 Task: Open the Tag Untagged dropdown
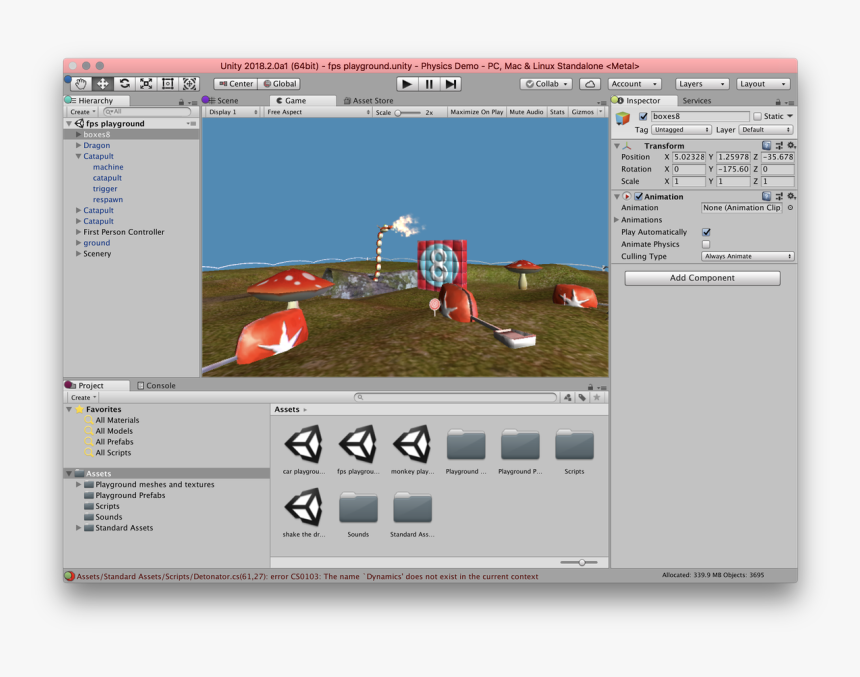tap(681, 130)
